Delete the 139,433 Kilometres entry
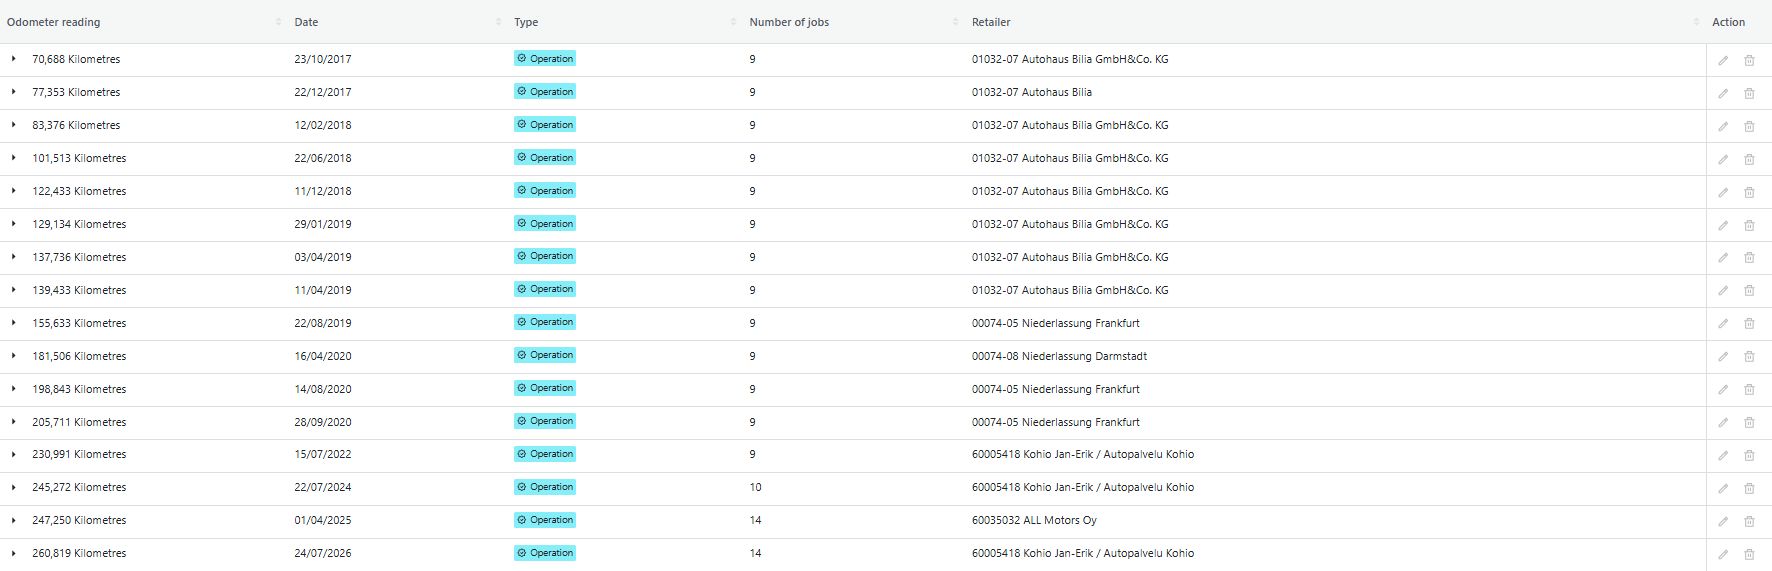The width and height of the screenshot is (1772, 571). click(x=1749, y=291)
